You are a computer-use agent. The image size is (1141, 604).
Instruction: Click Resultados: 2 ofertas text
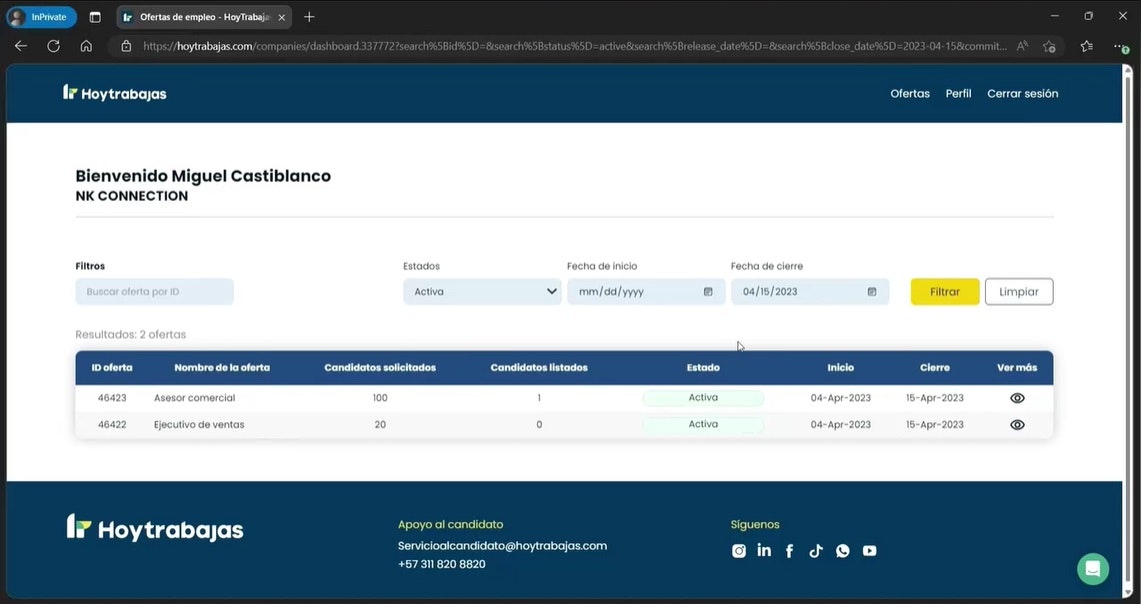coord(131,335)
